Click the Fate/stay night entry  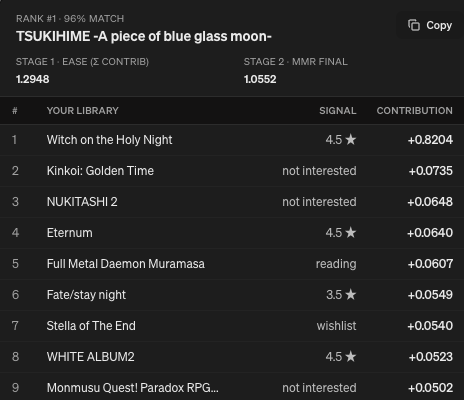232,295
